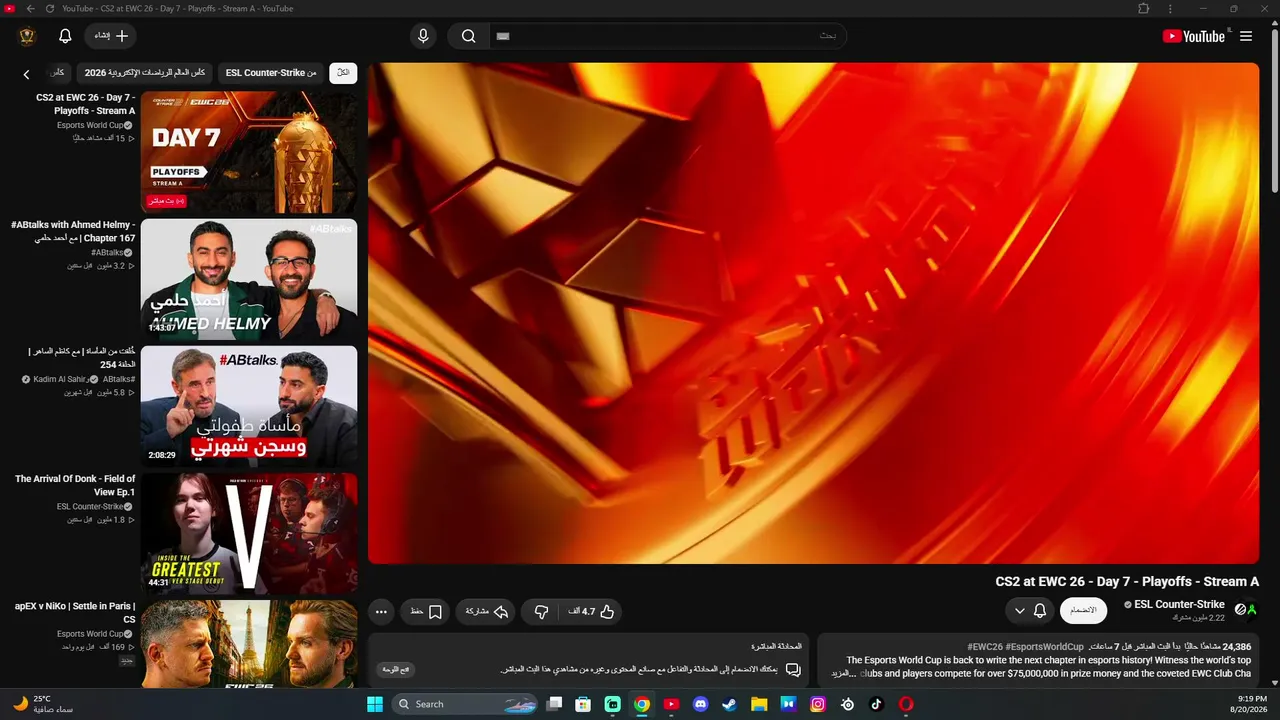Open File Explorer from the taskbar
The height and width of the screenshot is (720, 1280).
[759, 704]
